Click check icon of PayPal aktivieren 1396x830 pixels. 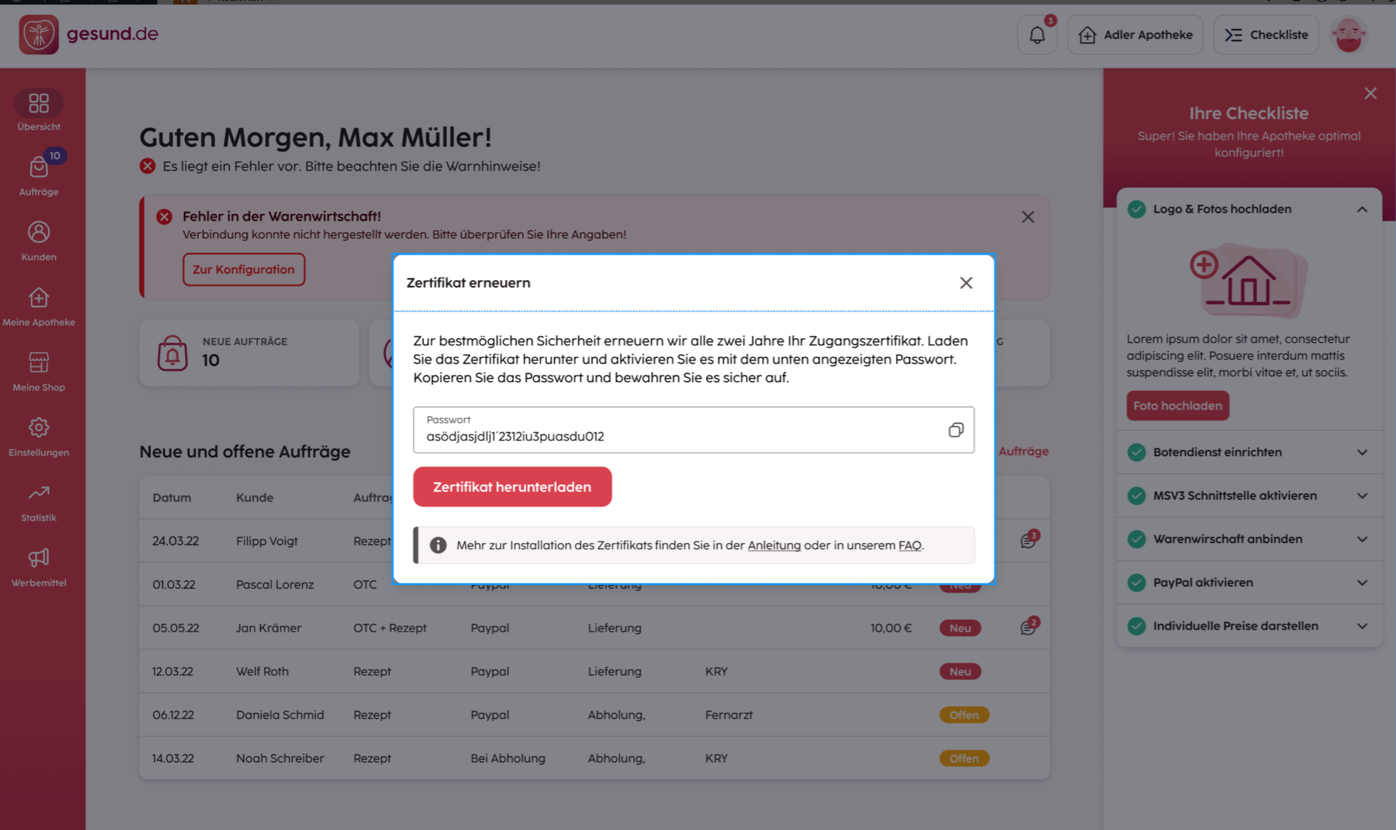1136,582
